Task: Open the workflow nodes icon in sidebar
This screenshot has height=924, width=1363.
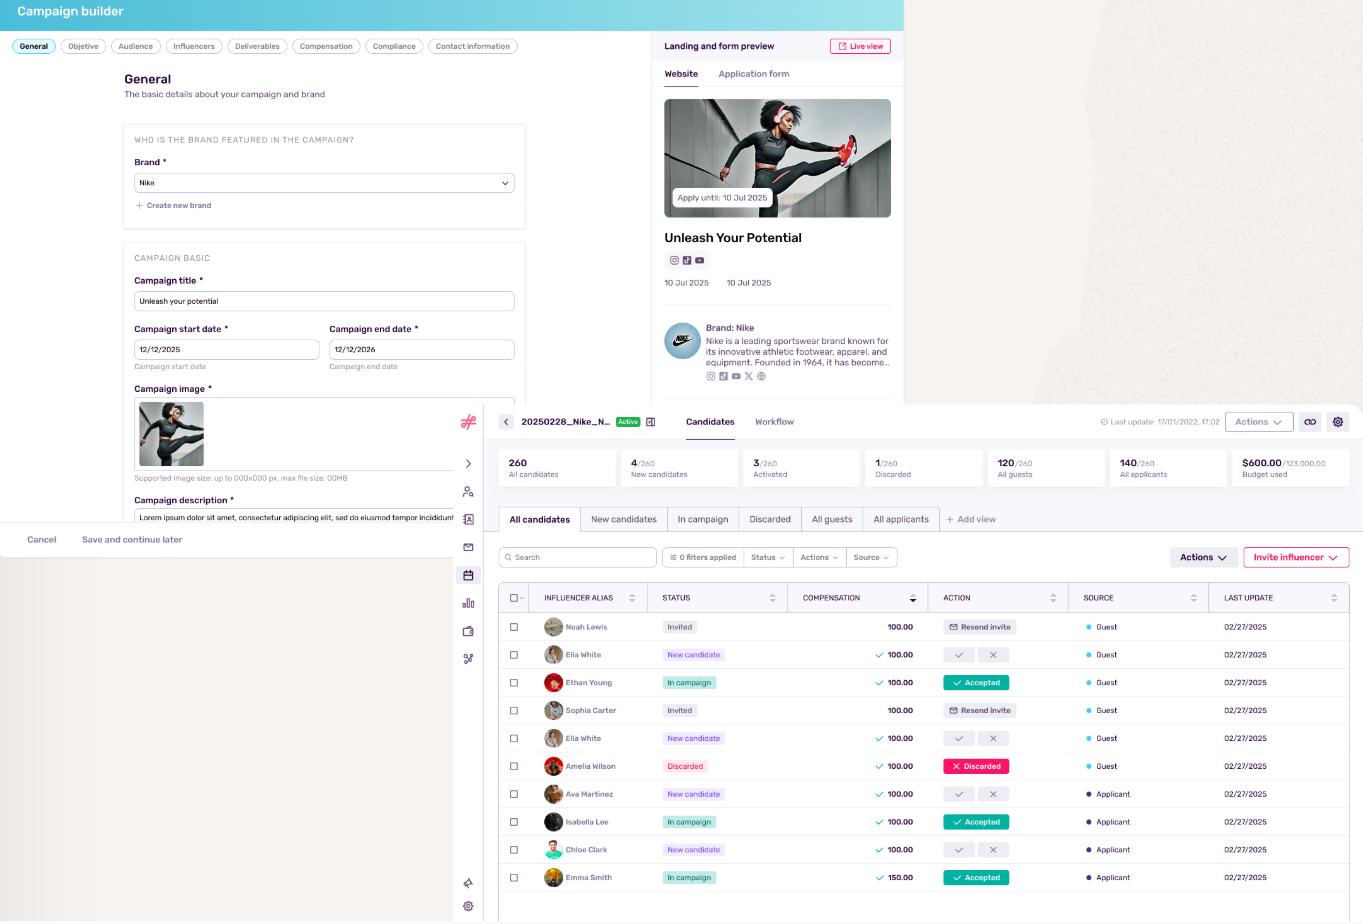Action: click(x=468, y=659)
